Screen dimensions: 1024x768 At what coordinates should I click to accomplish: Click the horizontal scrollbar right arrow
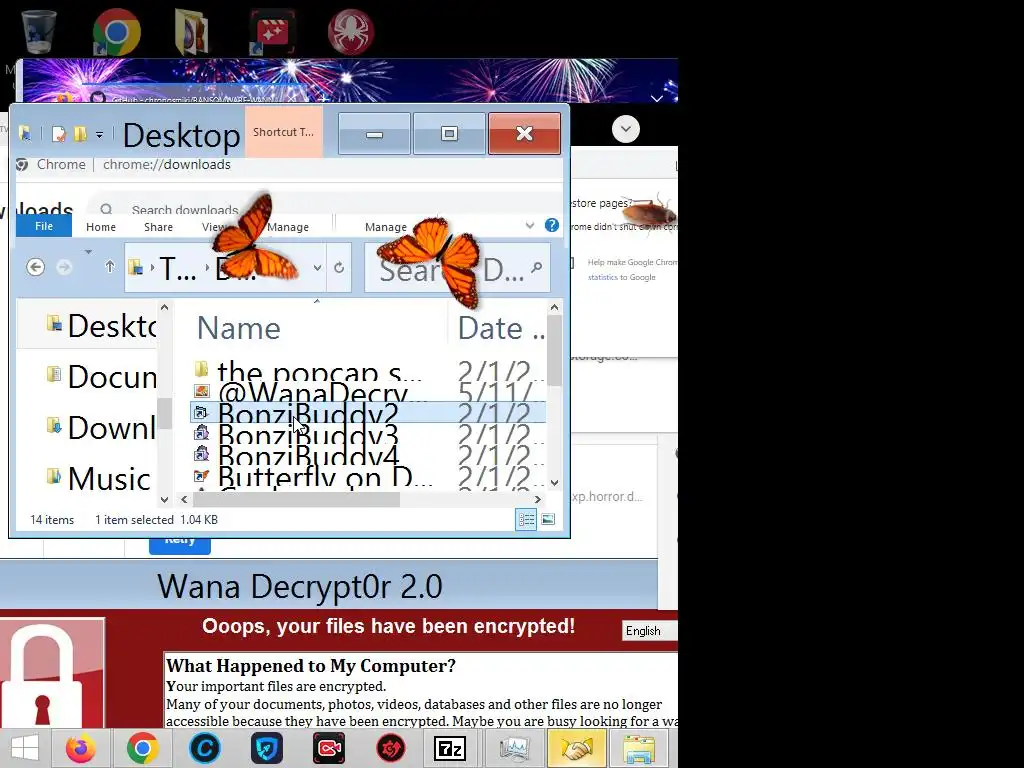pos(537,500)
